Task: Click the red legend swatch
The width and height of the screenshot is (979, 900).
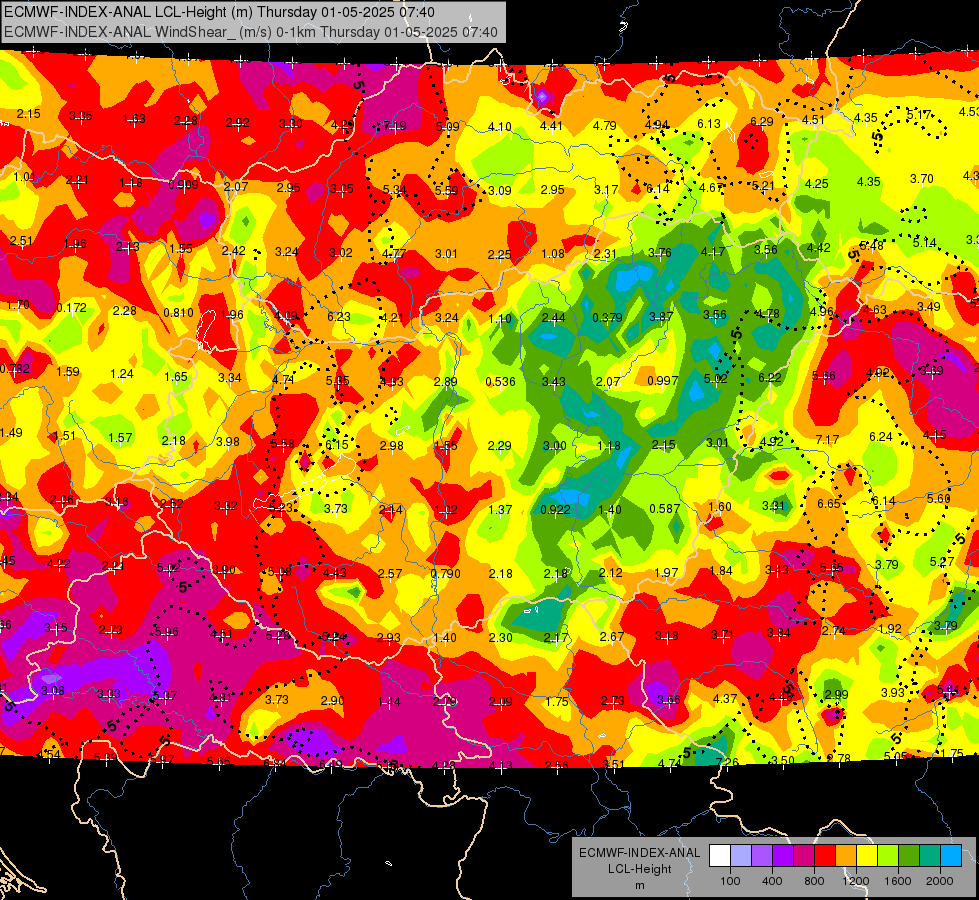Action: (825, 856)
